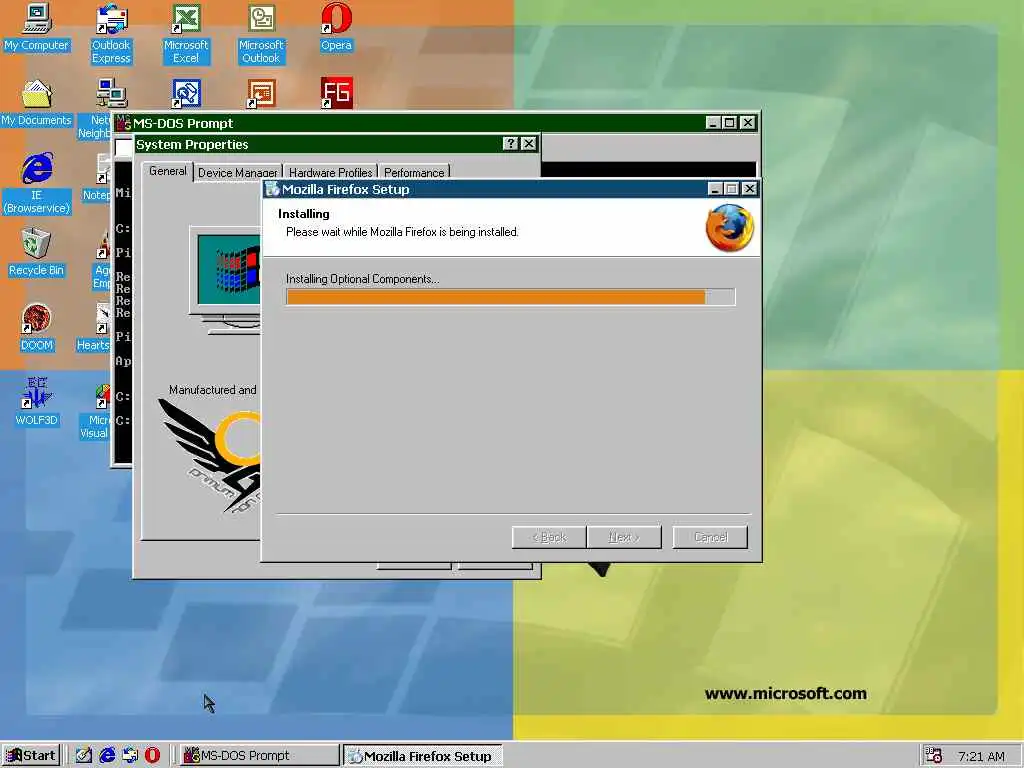This screenshot has height=768, width=1024.
Task: Open the Microsoft Excel desktop shortcut
Action: point(186,33)
